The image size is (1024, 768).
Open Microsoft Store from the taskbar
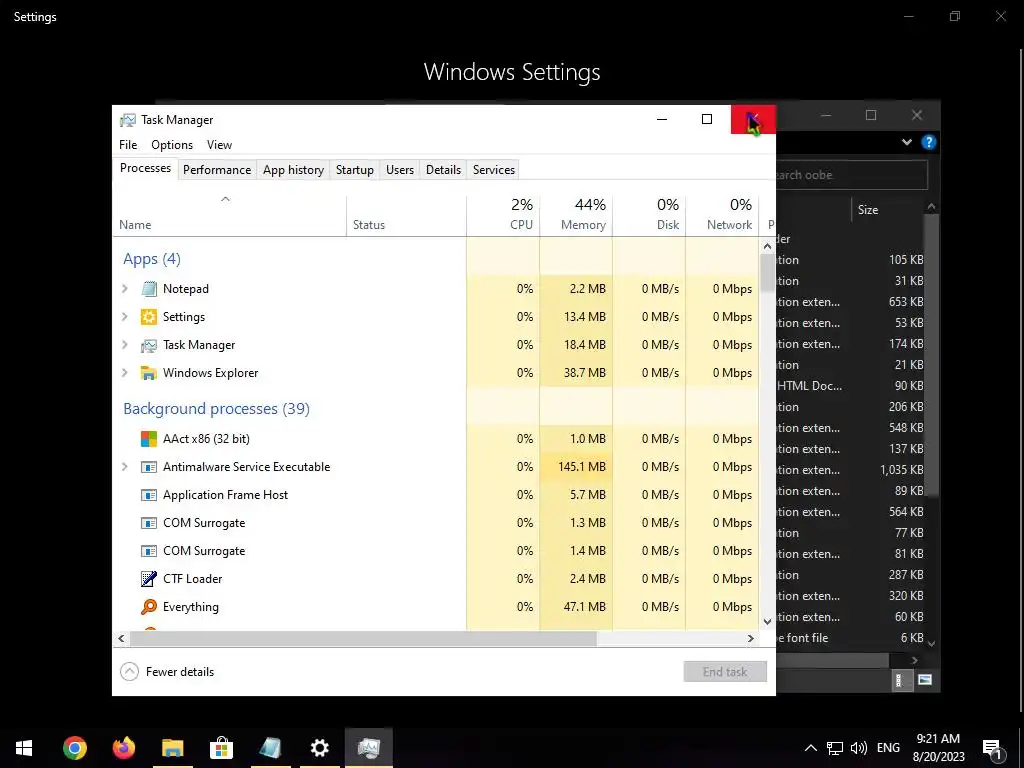click(221, 748)
